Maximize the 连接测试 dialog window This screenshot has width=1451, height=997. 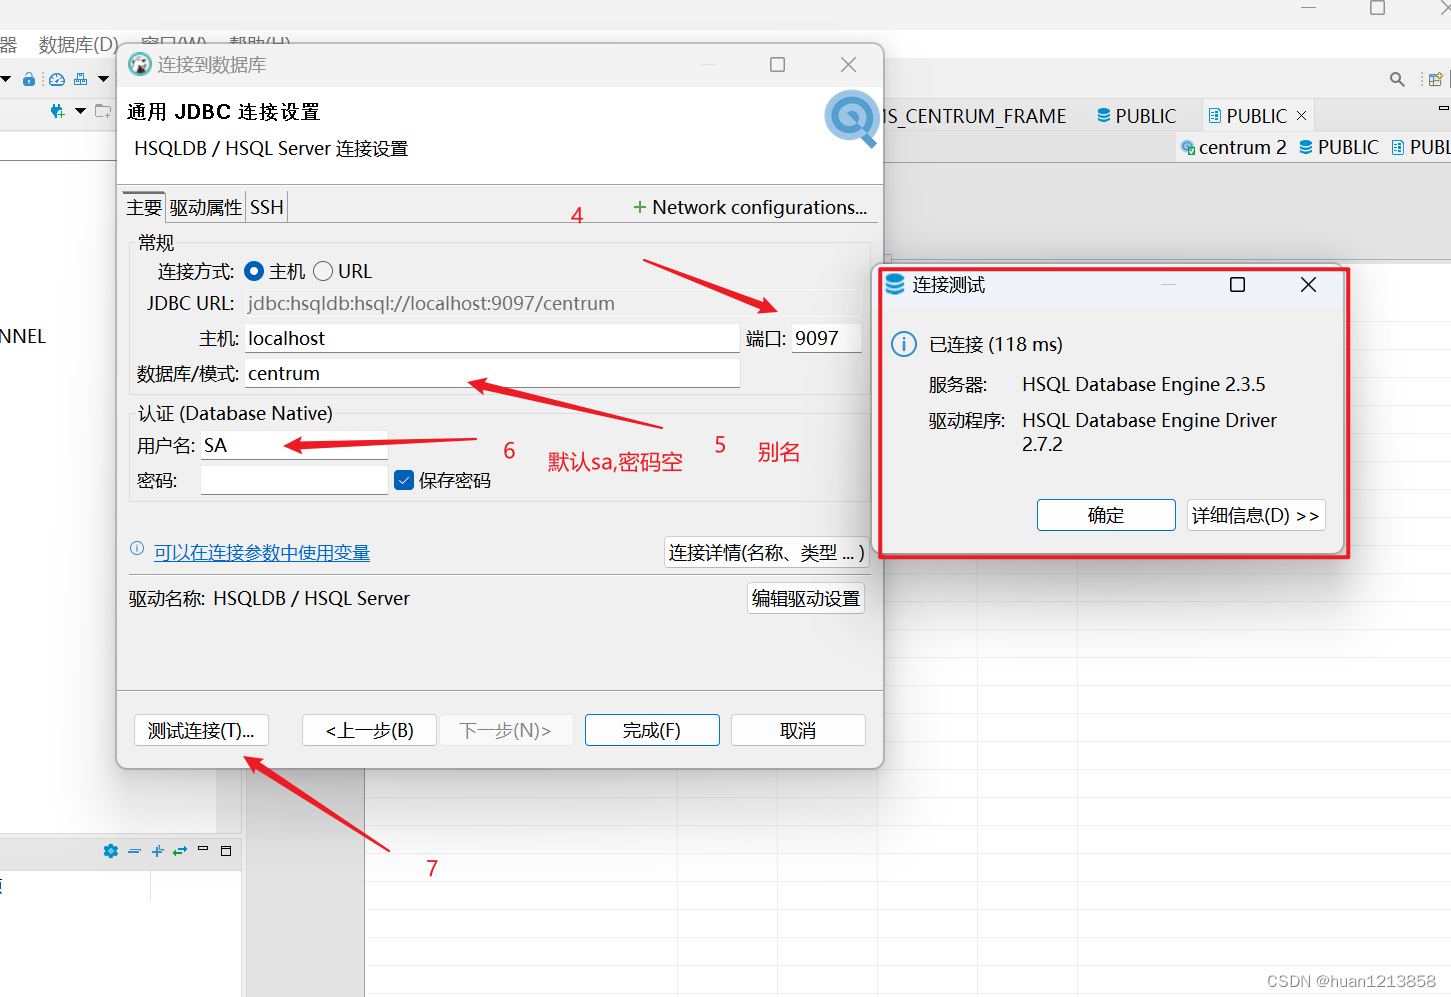(1237, 285)
